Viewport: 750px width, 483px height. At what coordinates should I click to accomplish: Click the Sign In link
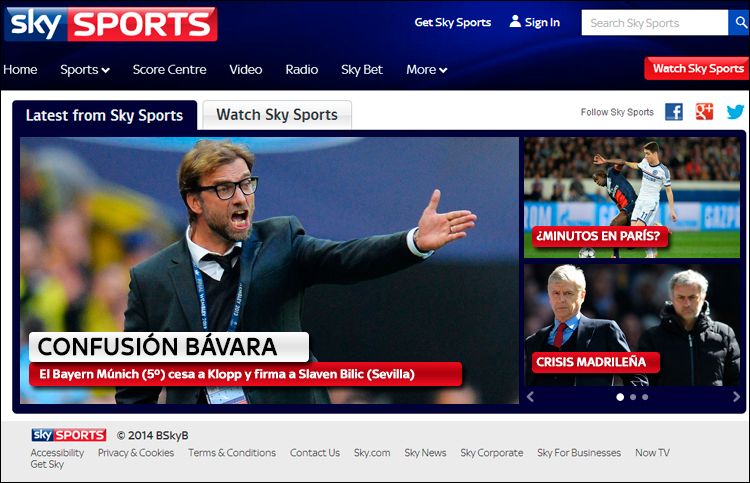click(x=542, y=22)
